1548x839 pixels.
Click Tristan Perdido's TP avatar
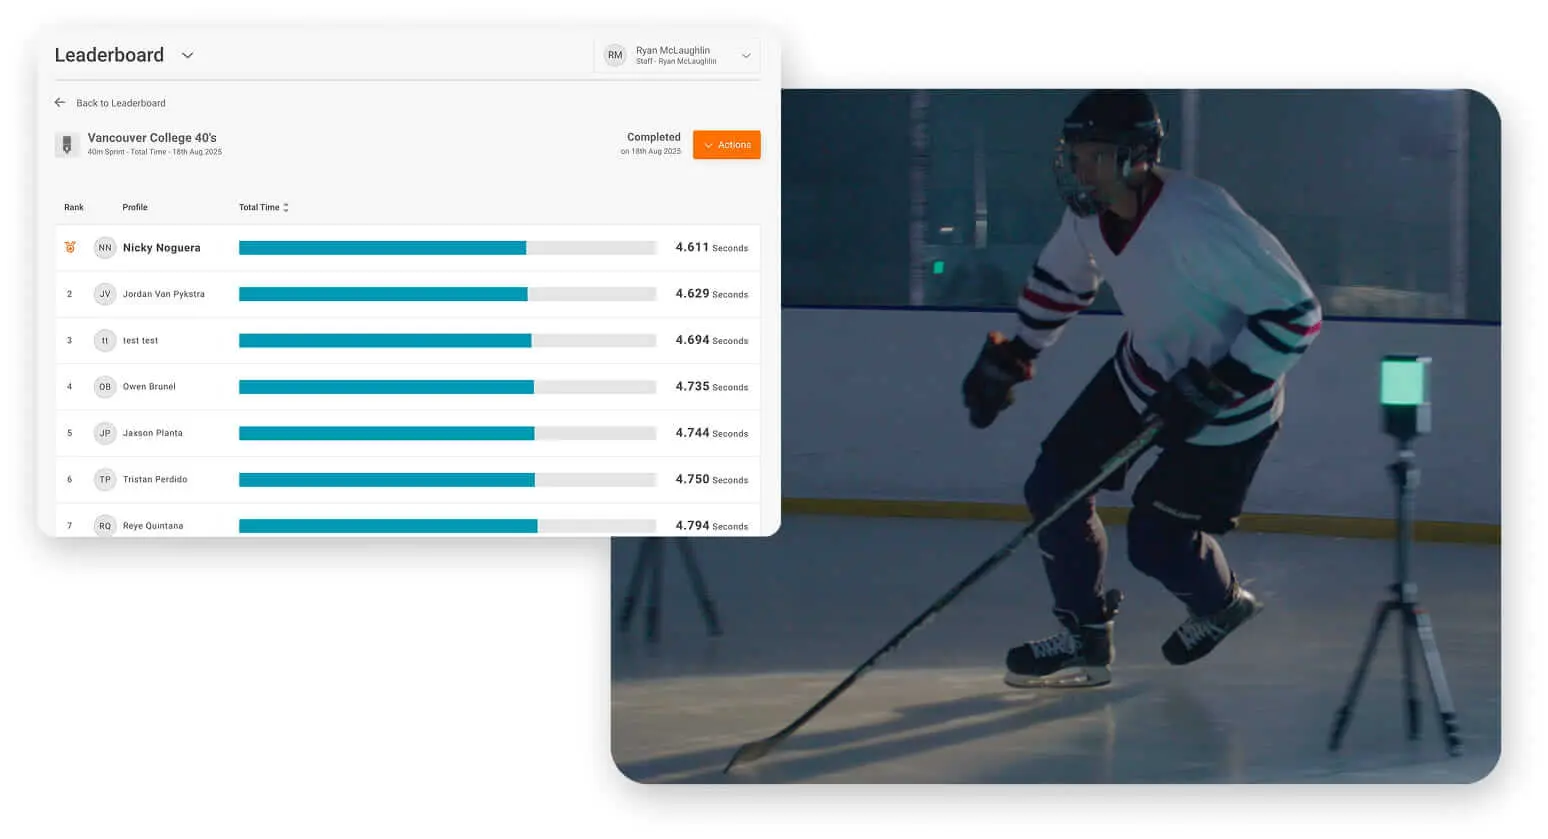pos(105,479)
